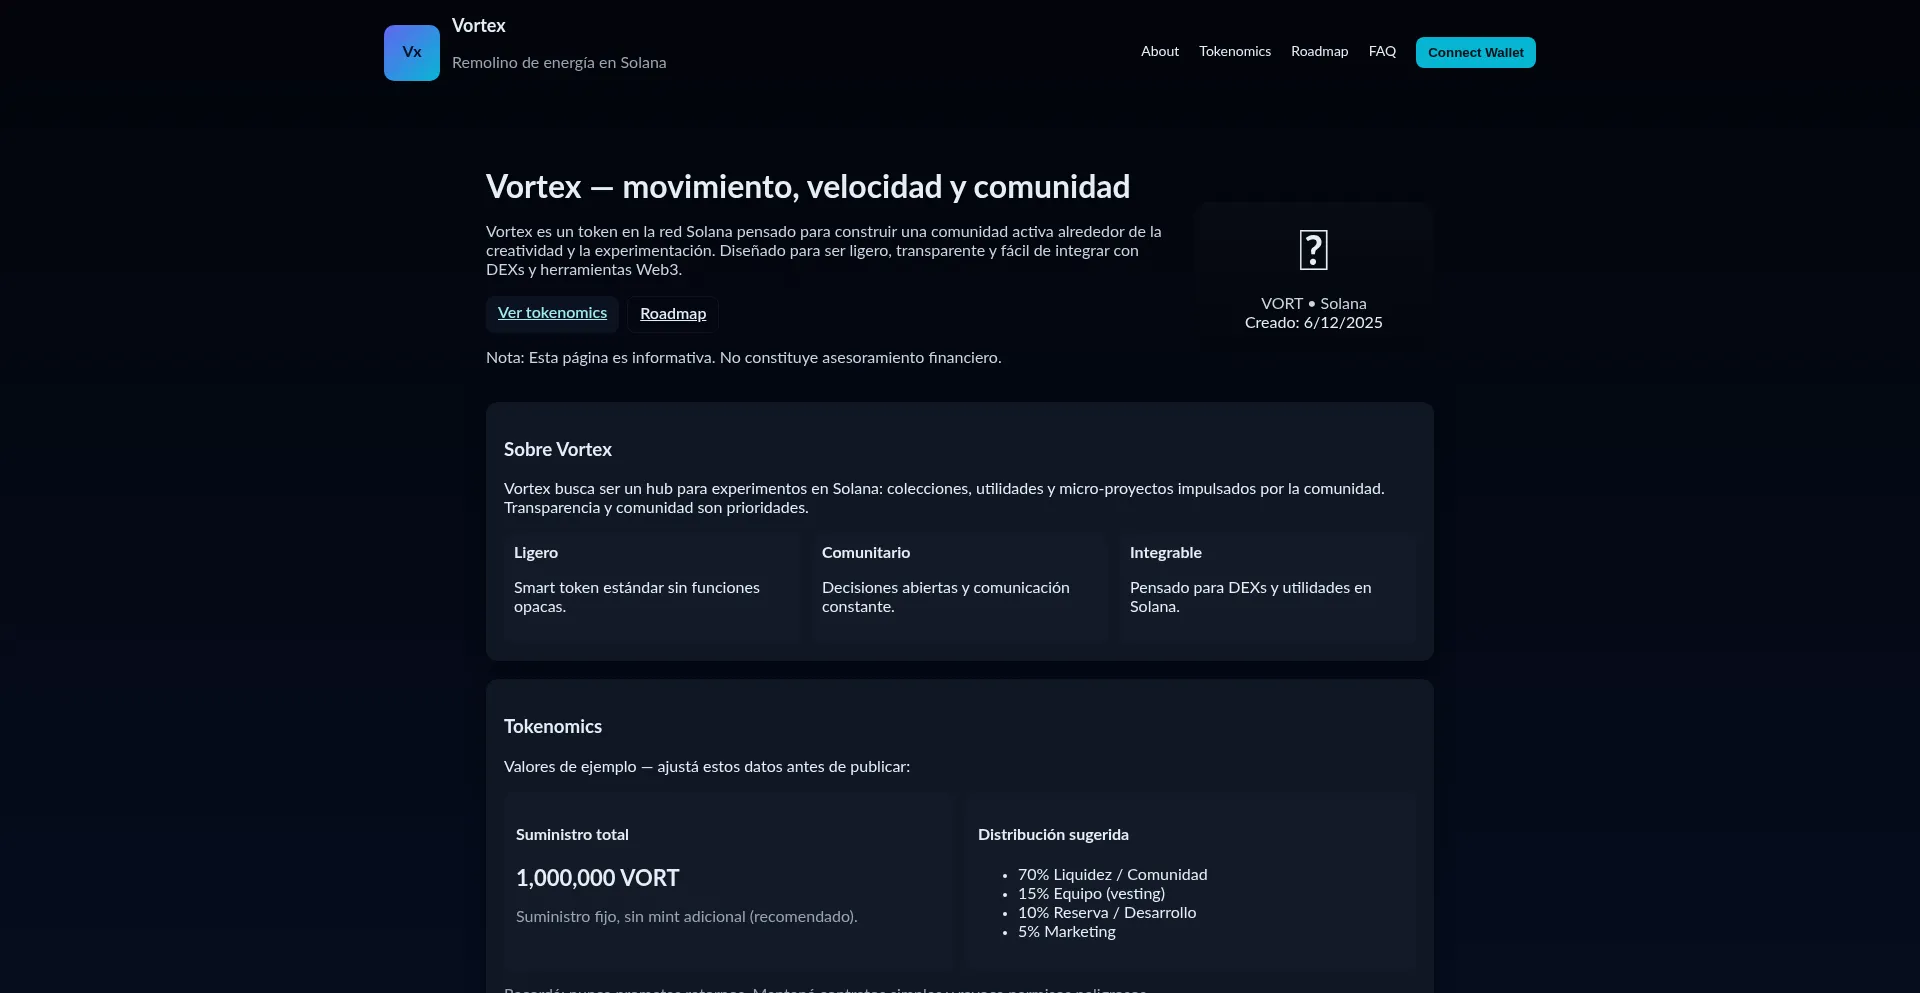Viewport: 1920px width, 993px height.
Task: Click the 'Nota: Esta página es informativa' disclaimer
Action: (x=744, y=357)
